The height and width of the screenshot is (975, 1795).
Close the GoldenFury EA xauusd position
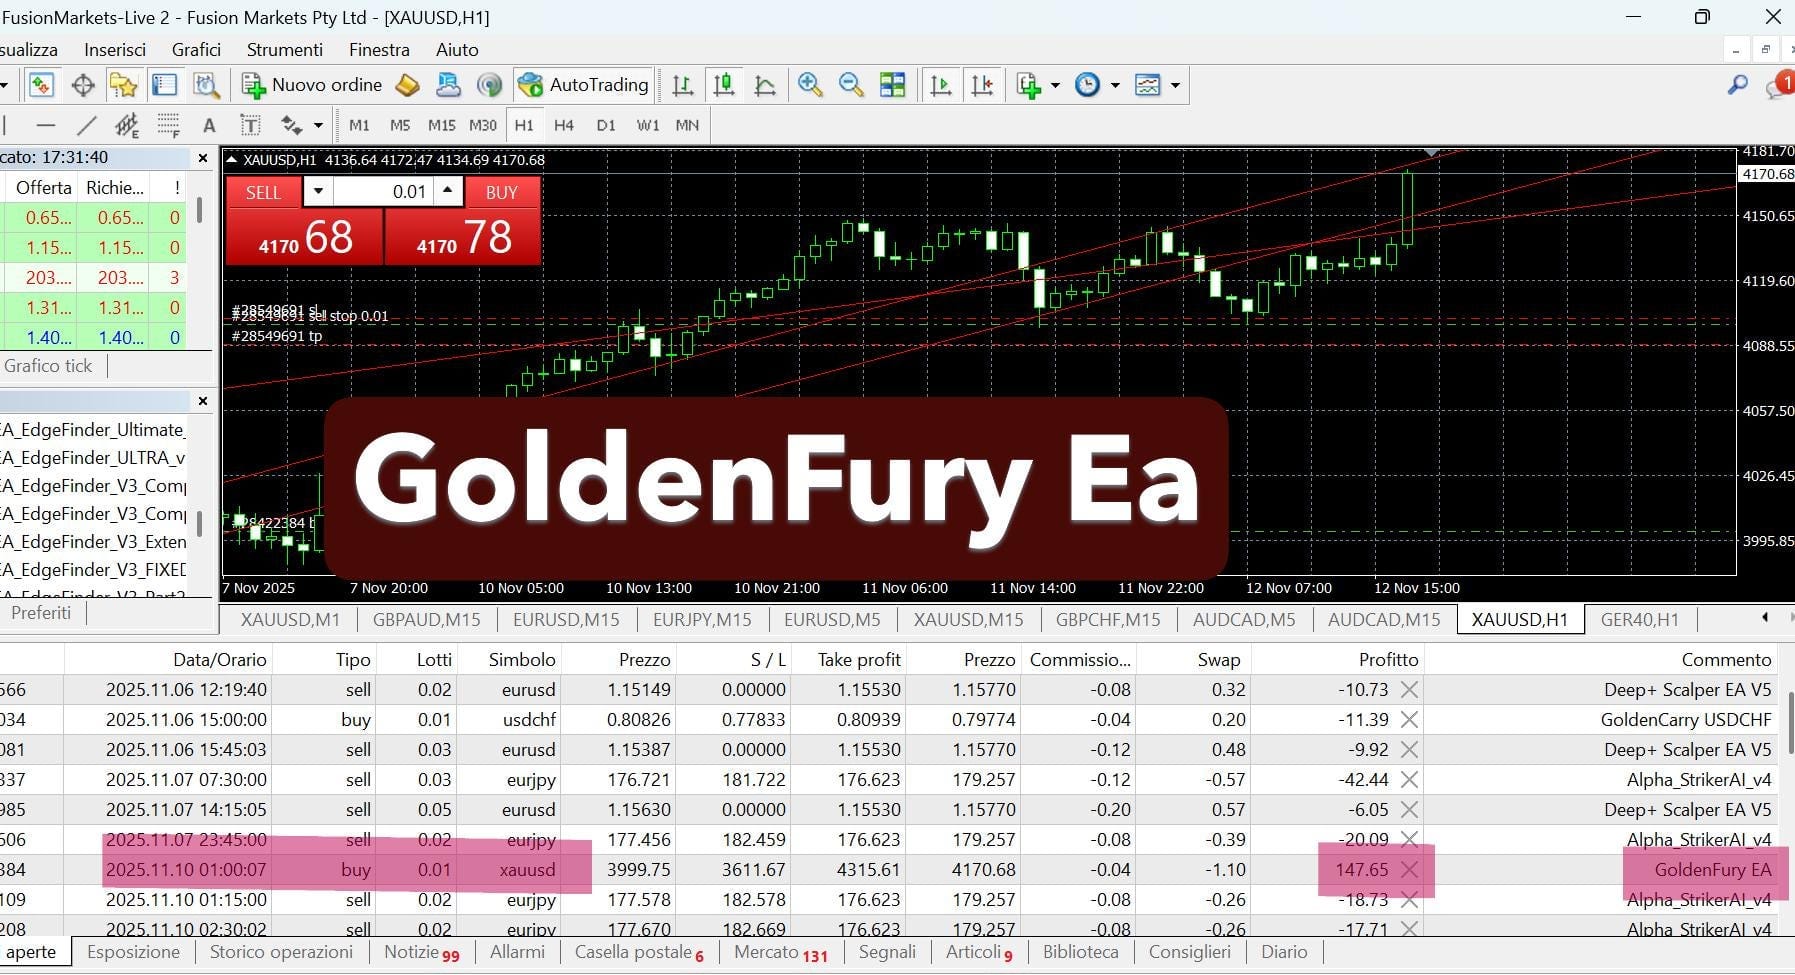click(x=1409, y=869)
